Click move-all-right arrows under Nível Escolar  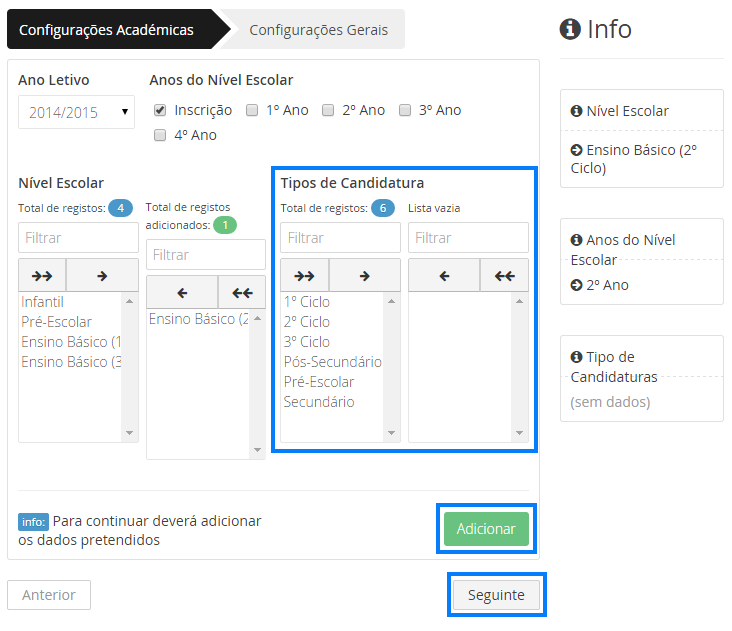tap(42, 275)
